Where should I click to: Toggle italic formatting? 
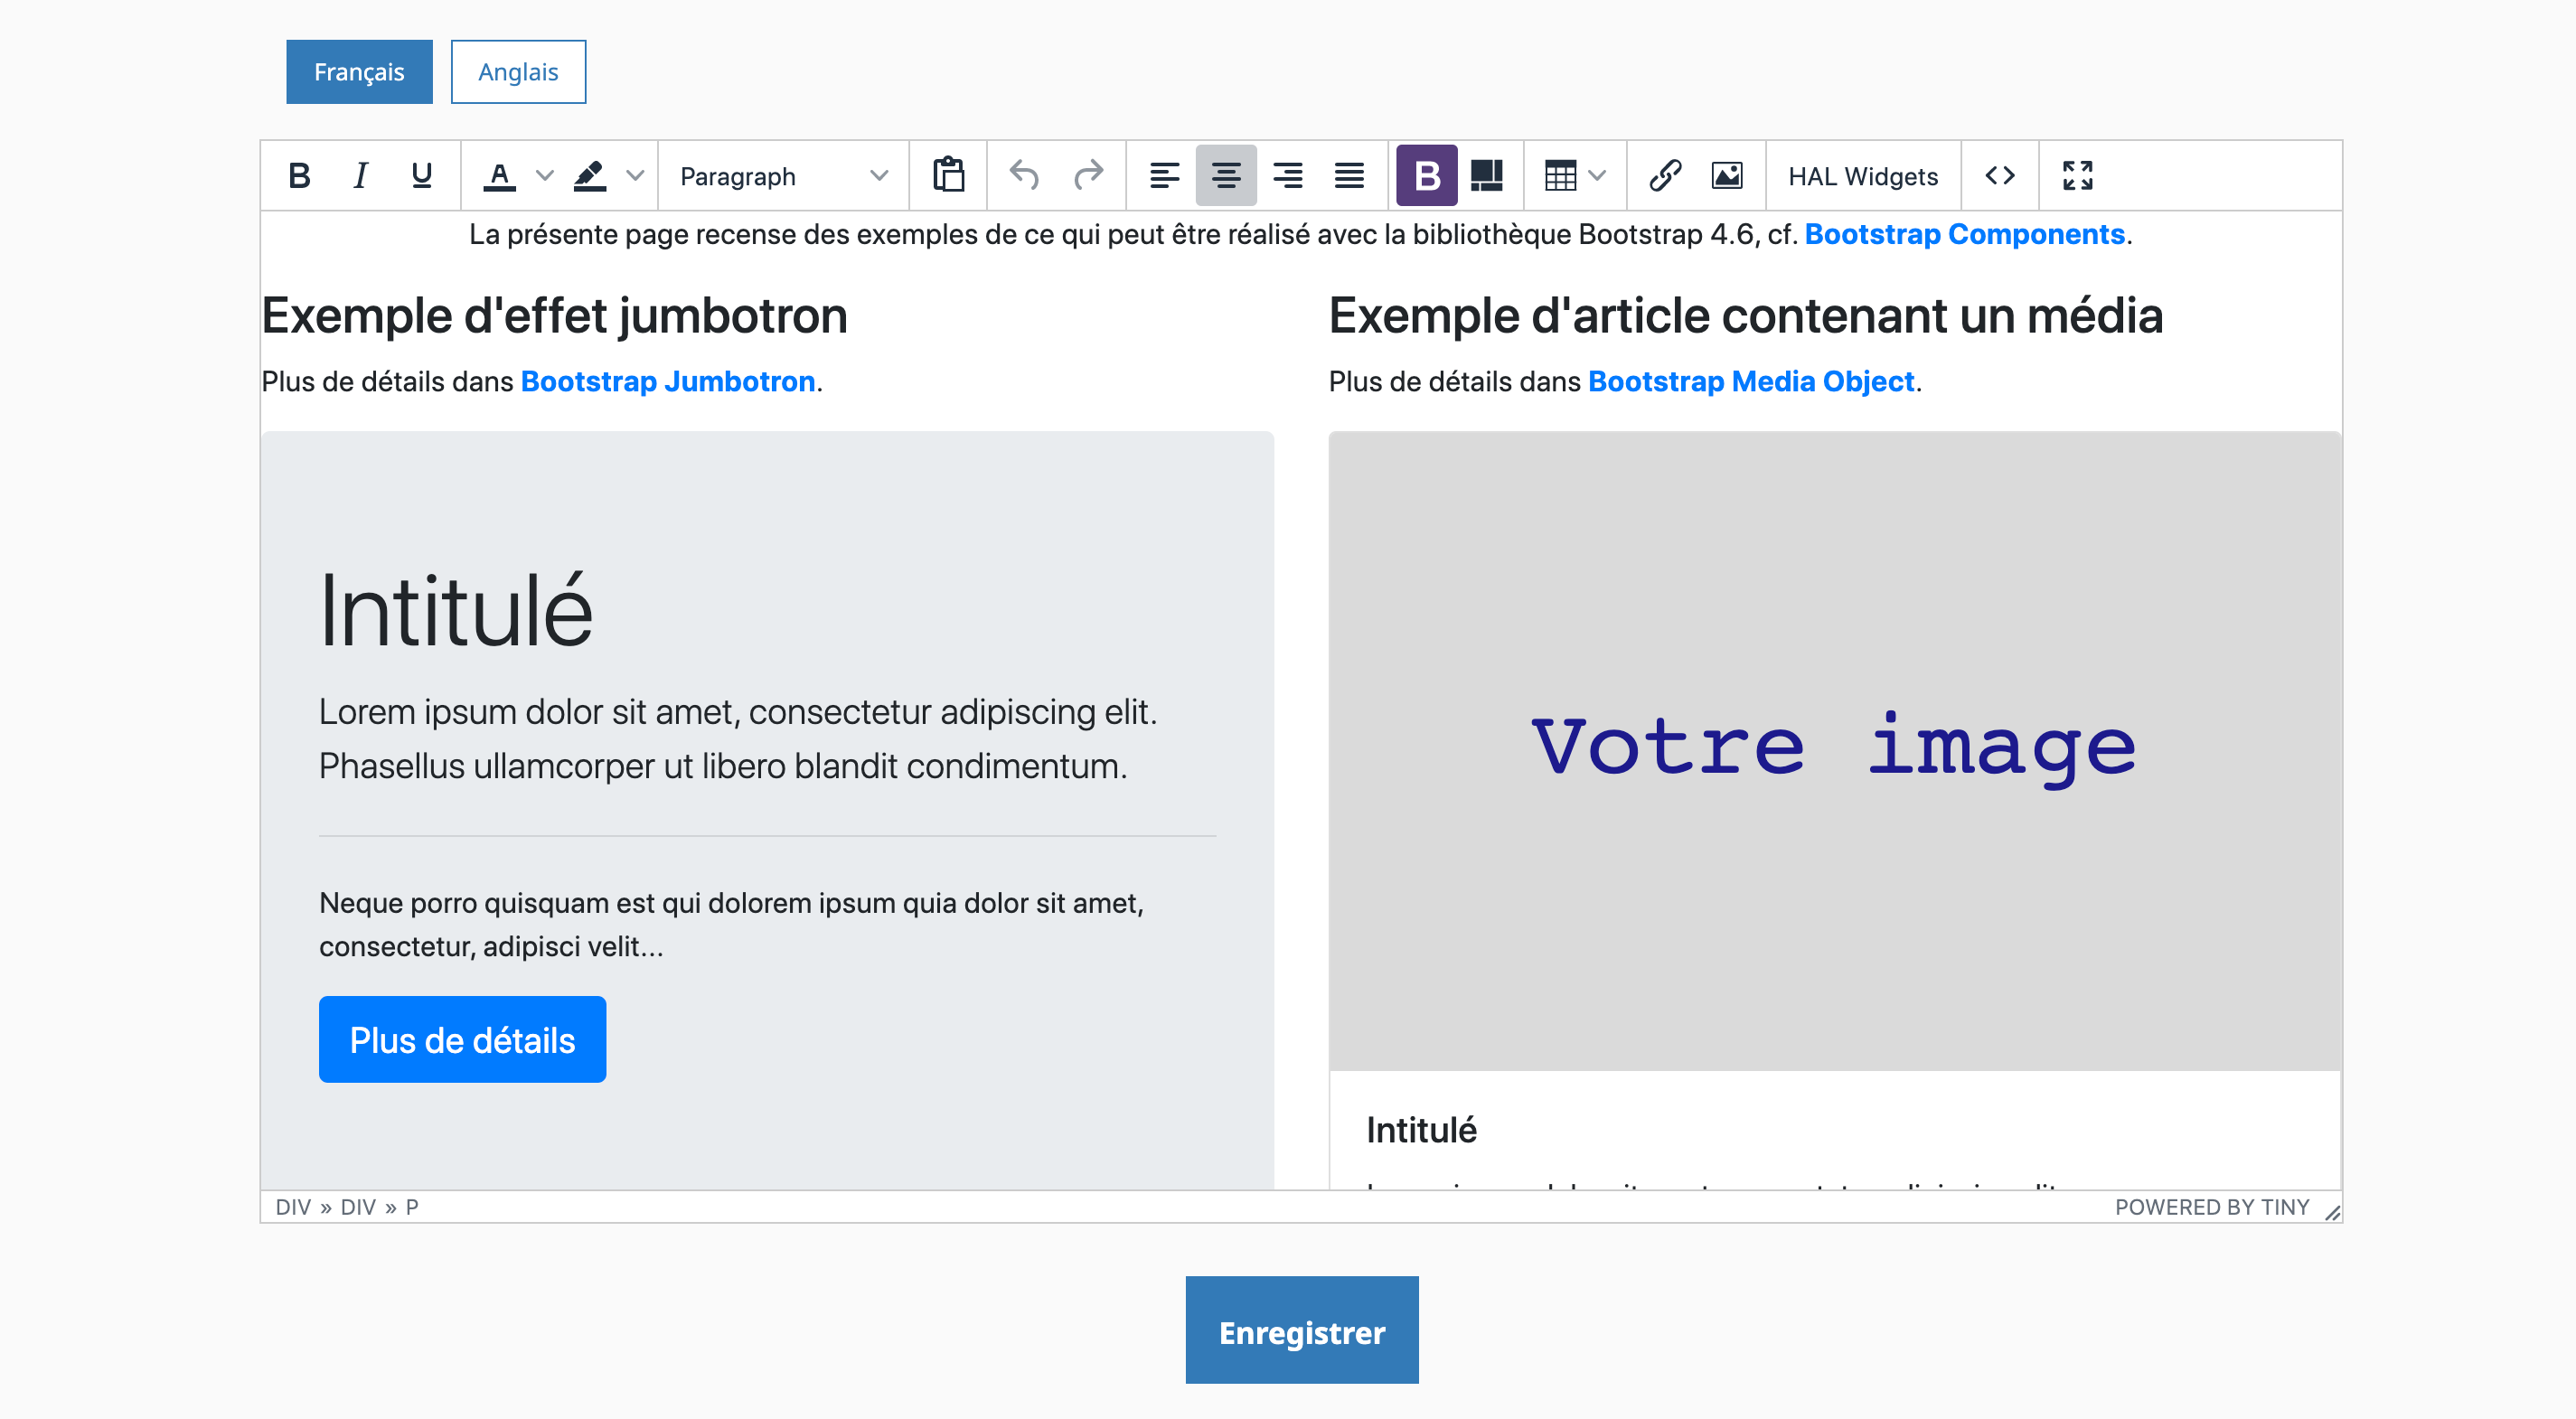(360, 176)
